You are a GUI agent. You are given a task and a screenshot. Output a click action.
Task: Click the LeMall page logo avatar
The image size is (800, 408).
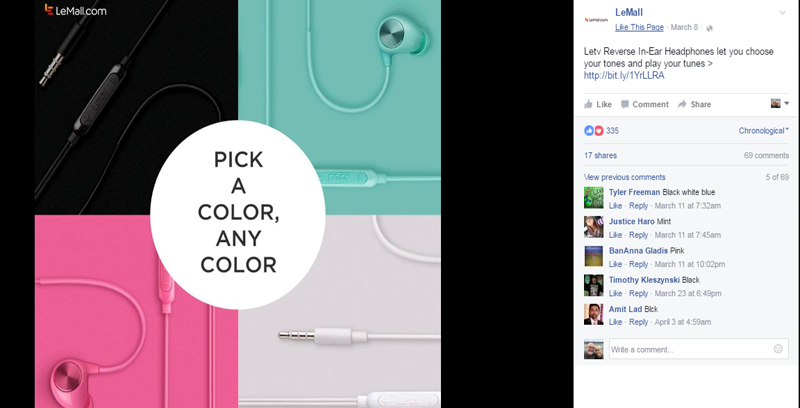coord(596,19)
